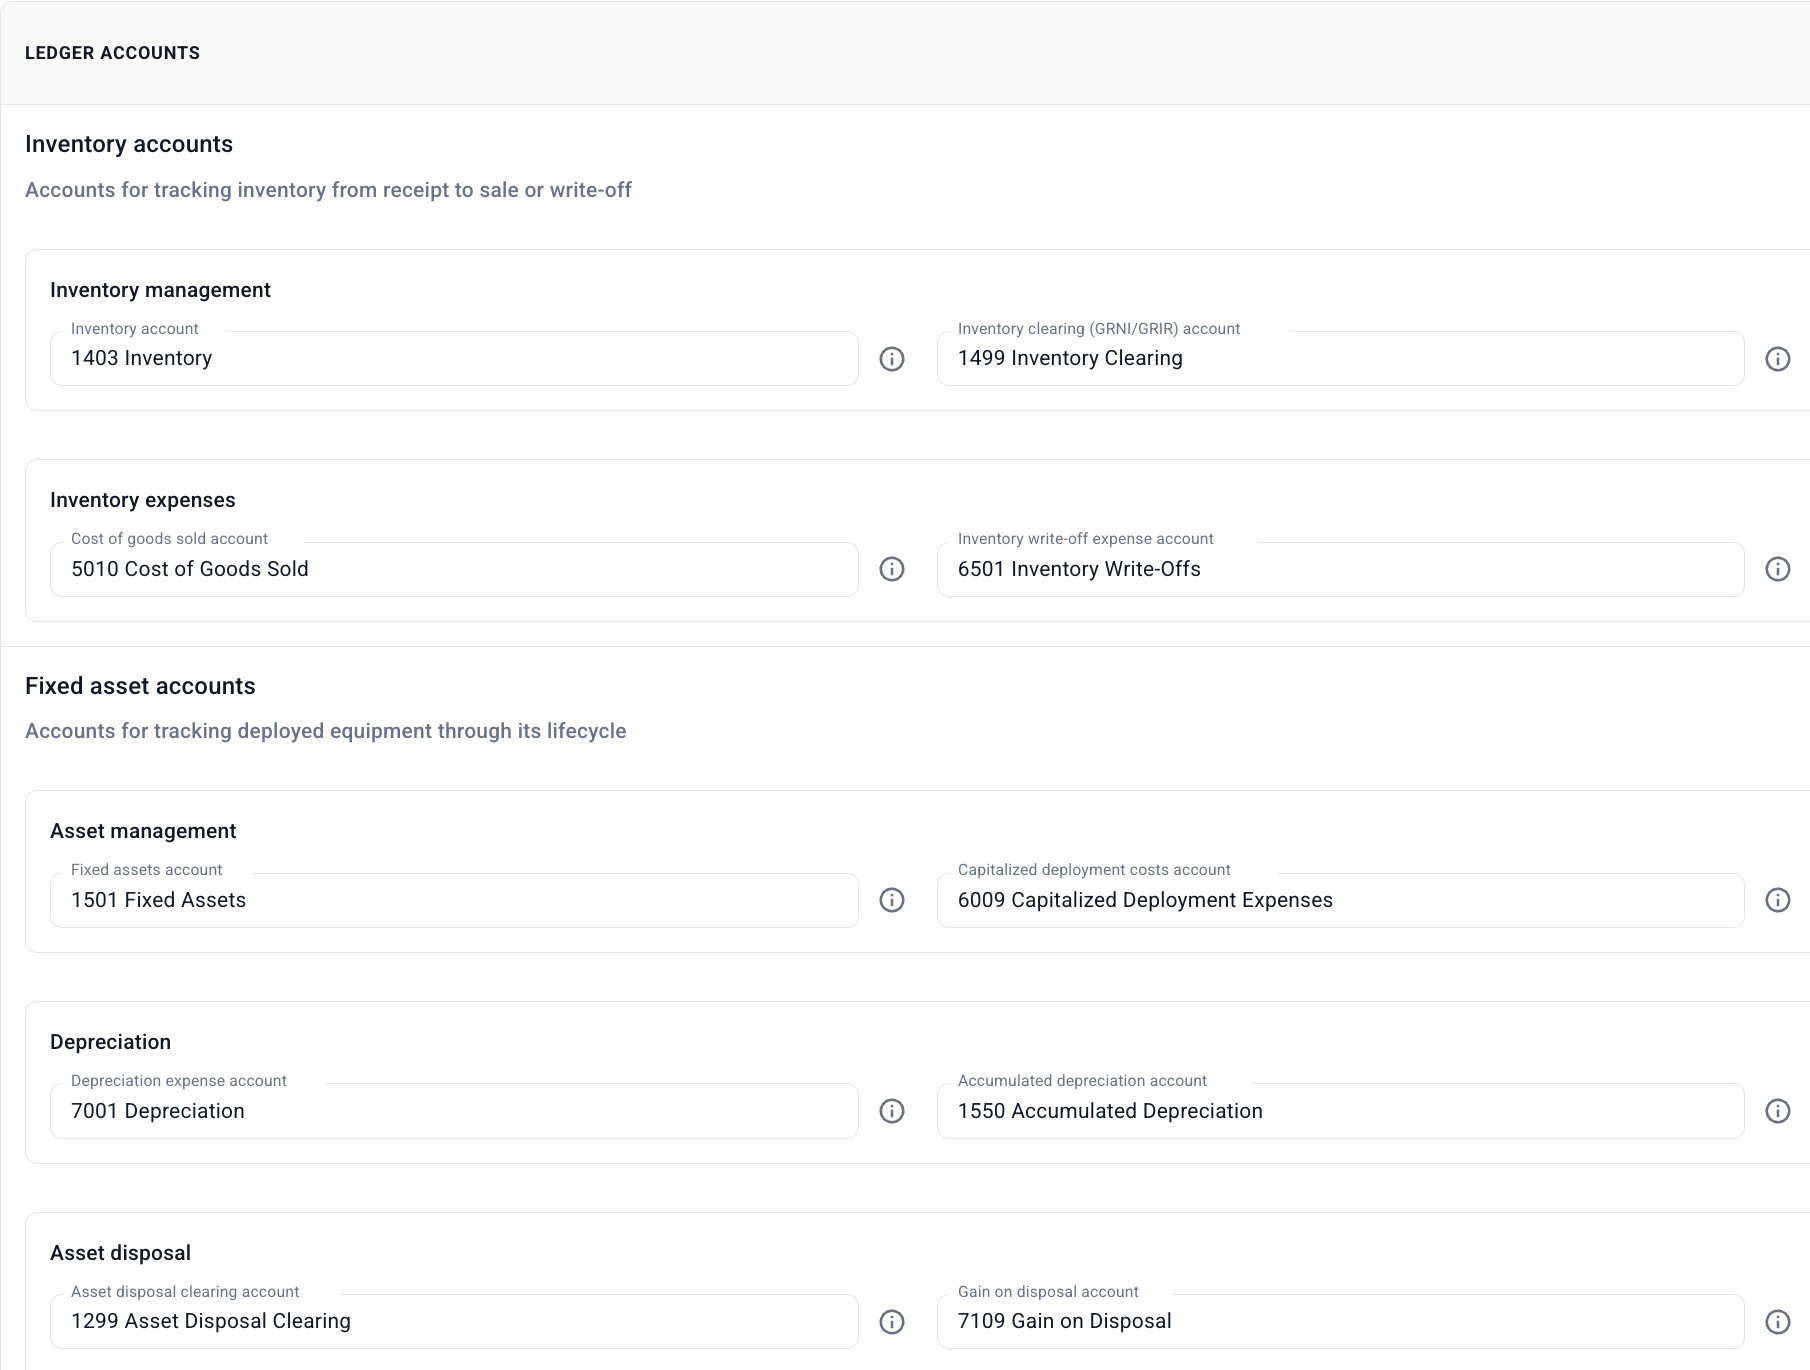Select the 5010 Cost of Goods Sold field
The height and width of the screenshot is (1370, 1810).
click(x=454, y=569)
